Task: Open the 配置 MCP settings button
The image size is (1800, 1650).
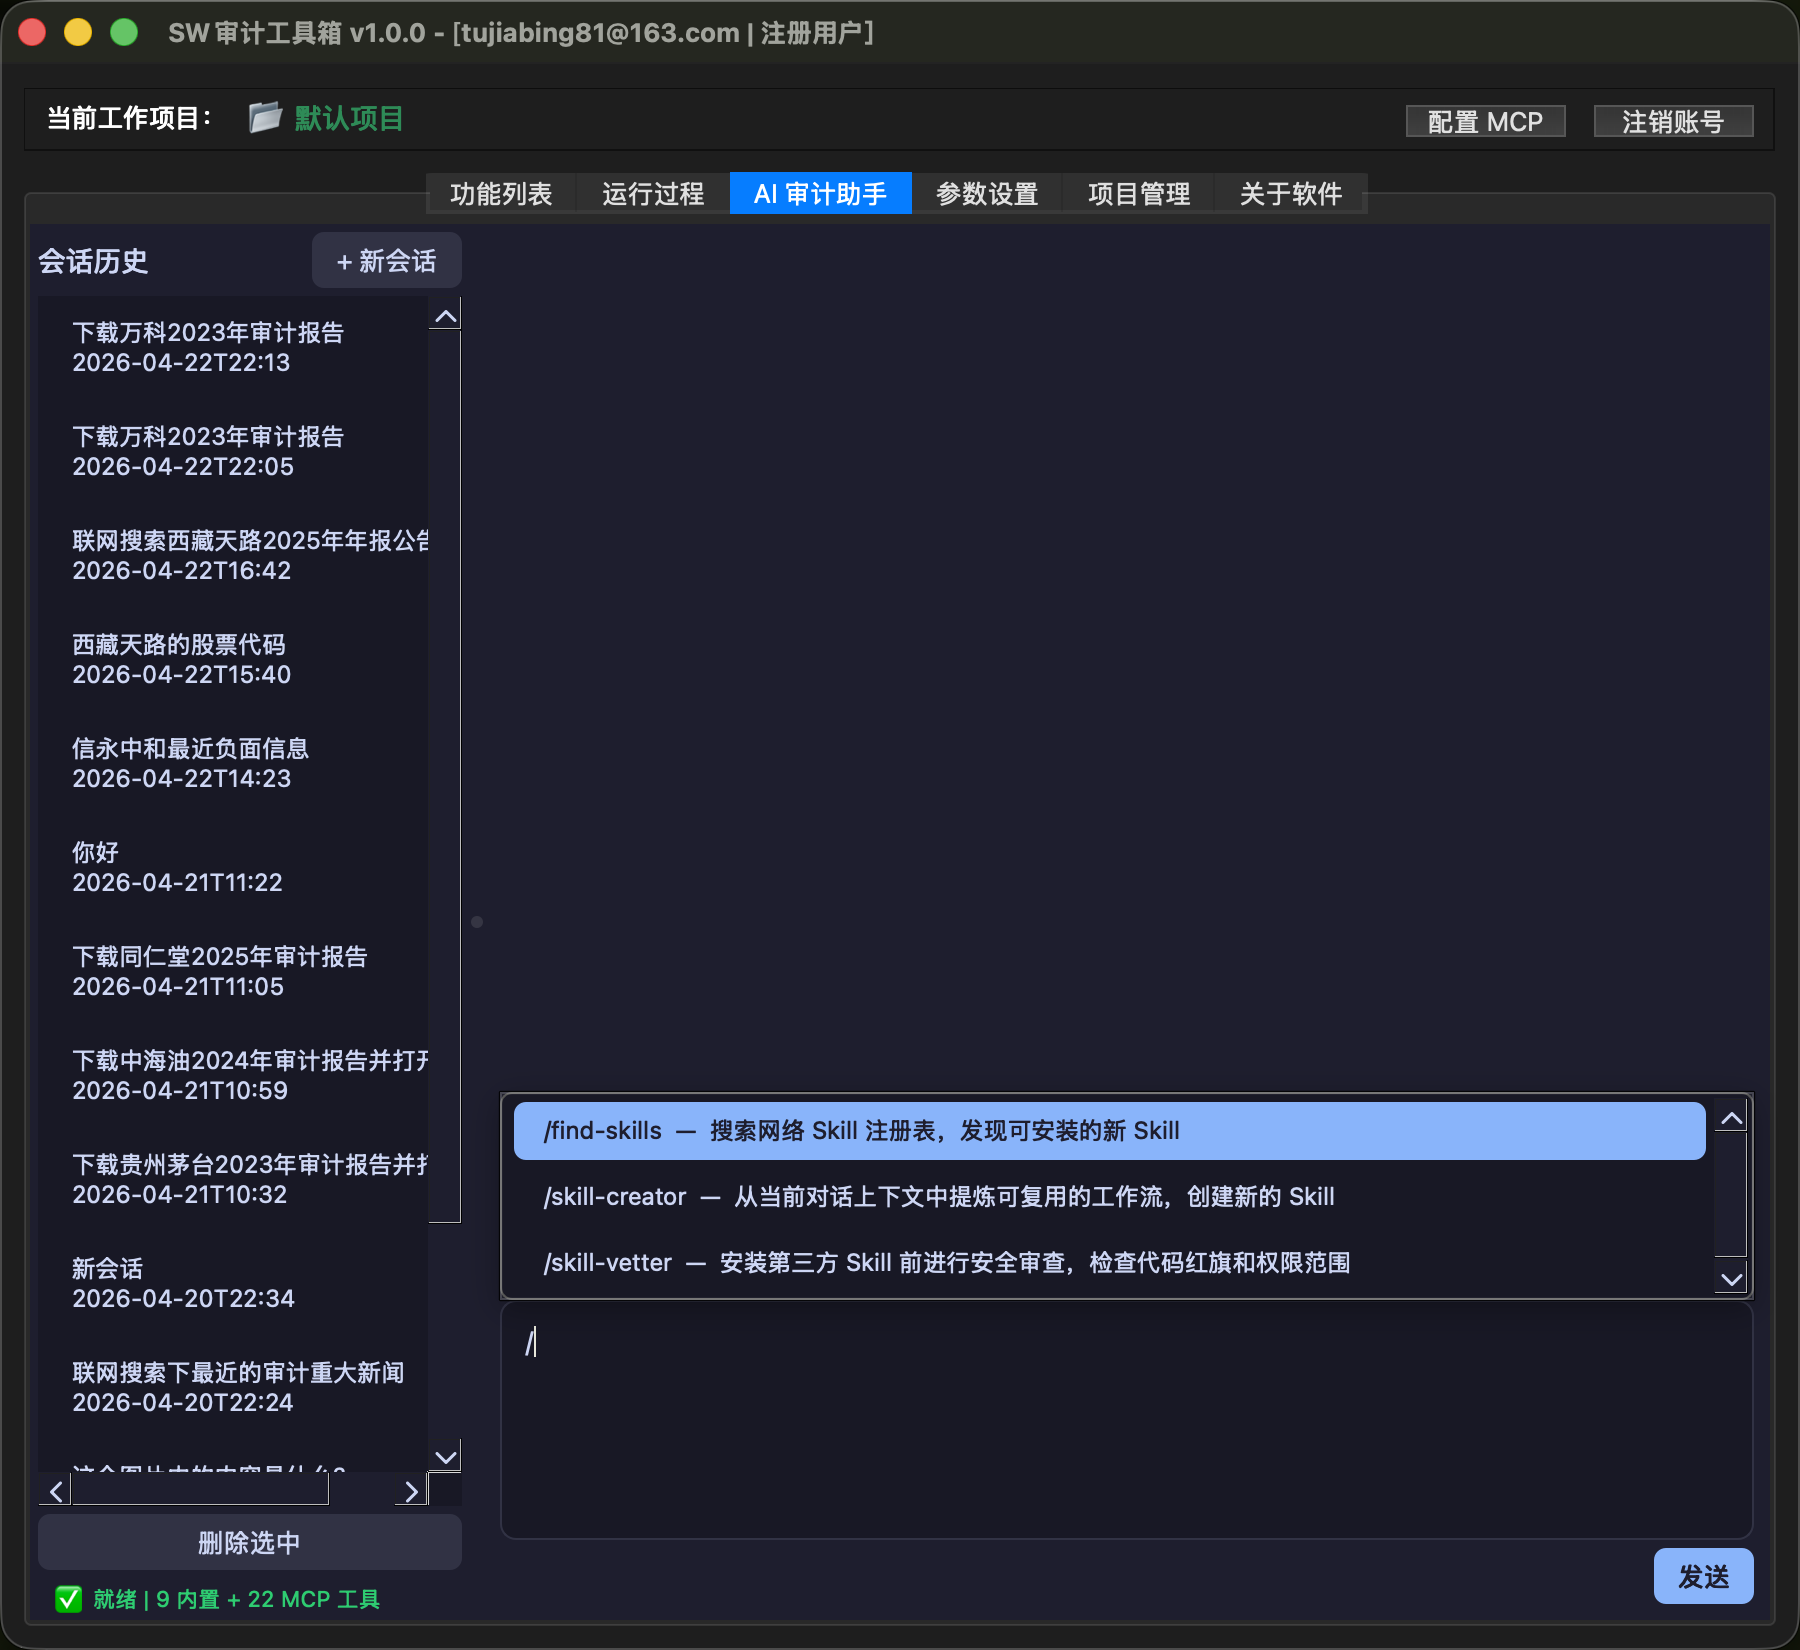Action: (1484, 122)
